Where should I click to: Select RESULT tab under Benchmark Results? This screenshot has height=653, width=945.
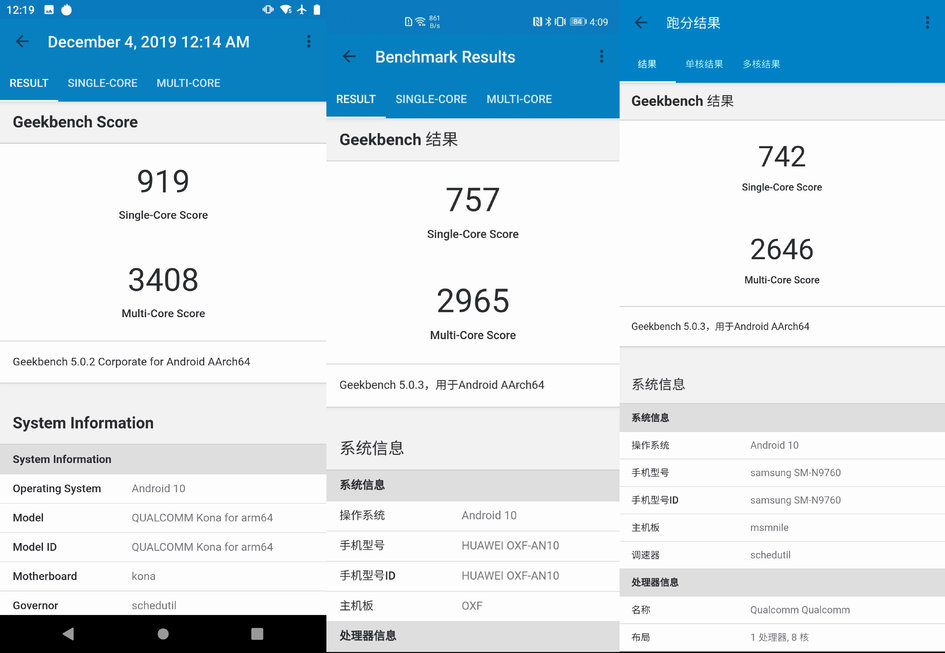click(356, 99)
